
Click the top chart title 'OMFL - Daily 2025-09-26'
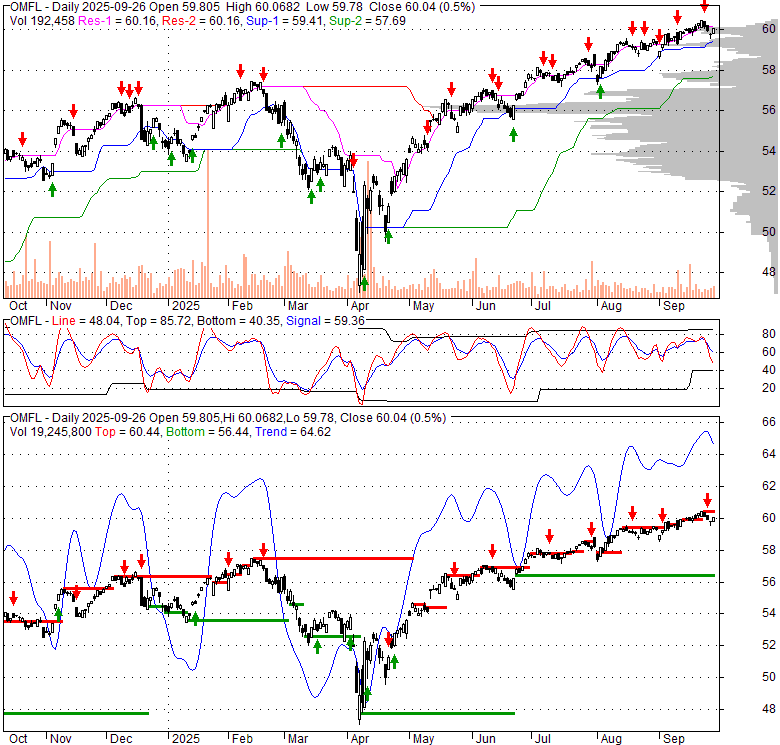pos(78,7)
